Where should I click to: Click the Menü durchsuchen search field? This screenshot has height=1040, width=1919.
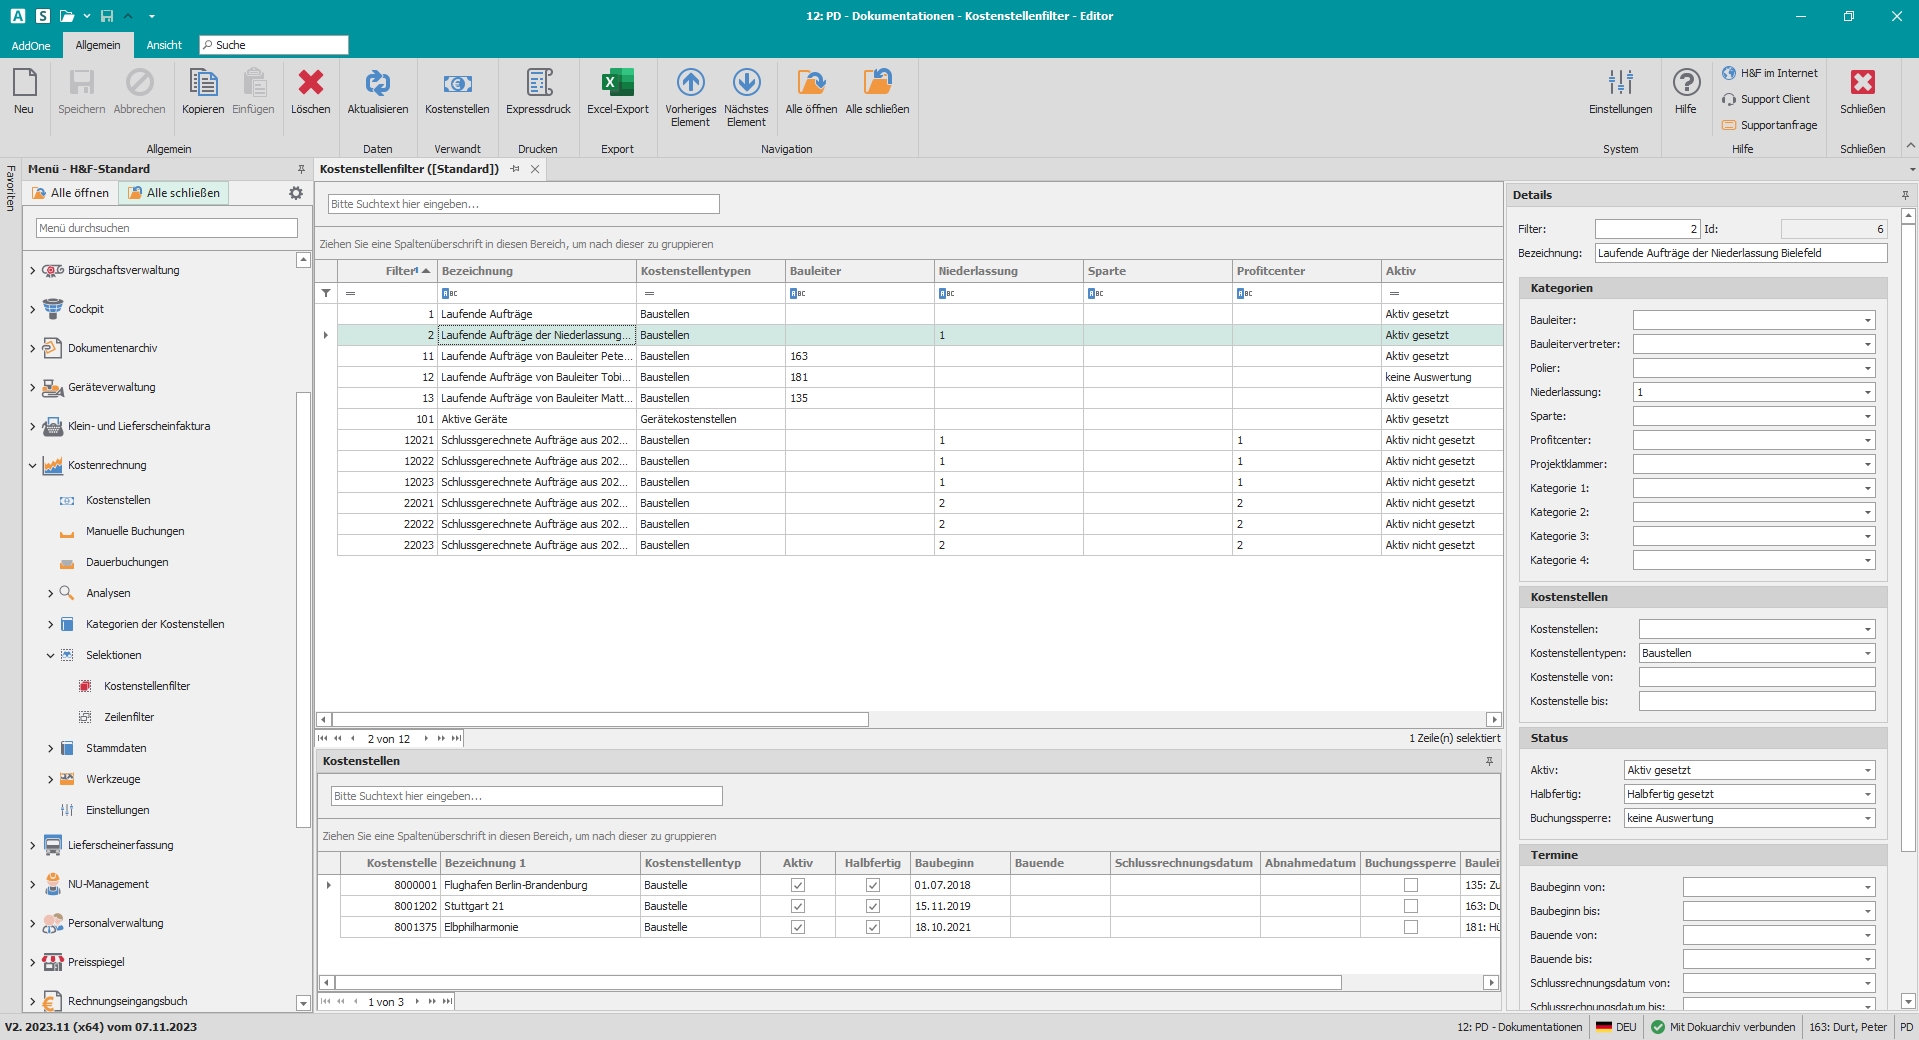click(x=167, y=228)
